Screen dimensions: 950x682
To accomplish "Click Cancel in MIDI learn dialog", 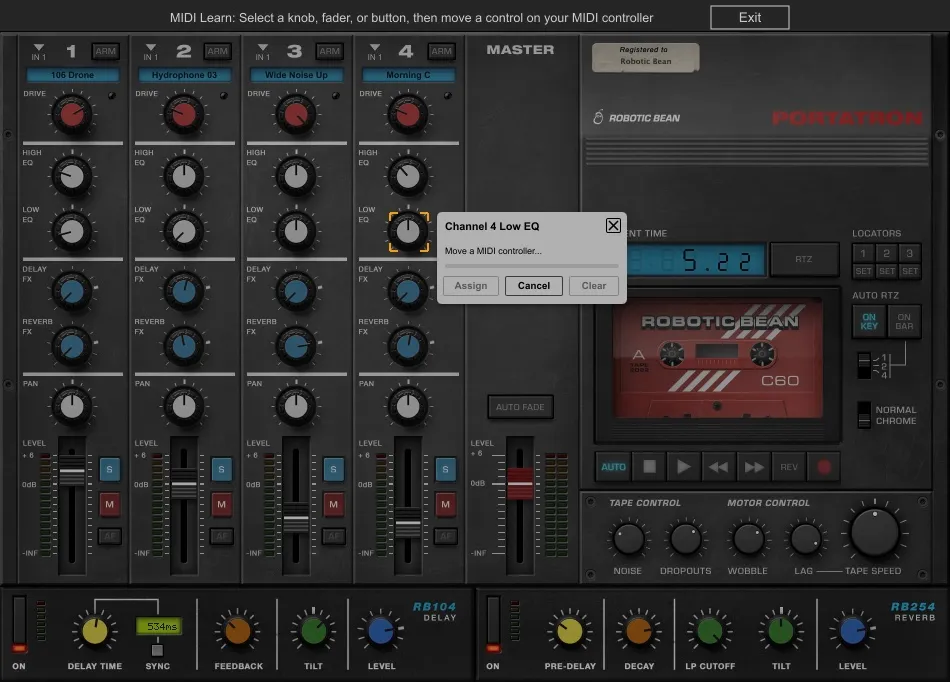I will point(534,285).
